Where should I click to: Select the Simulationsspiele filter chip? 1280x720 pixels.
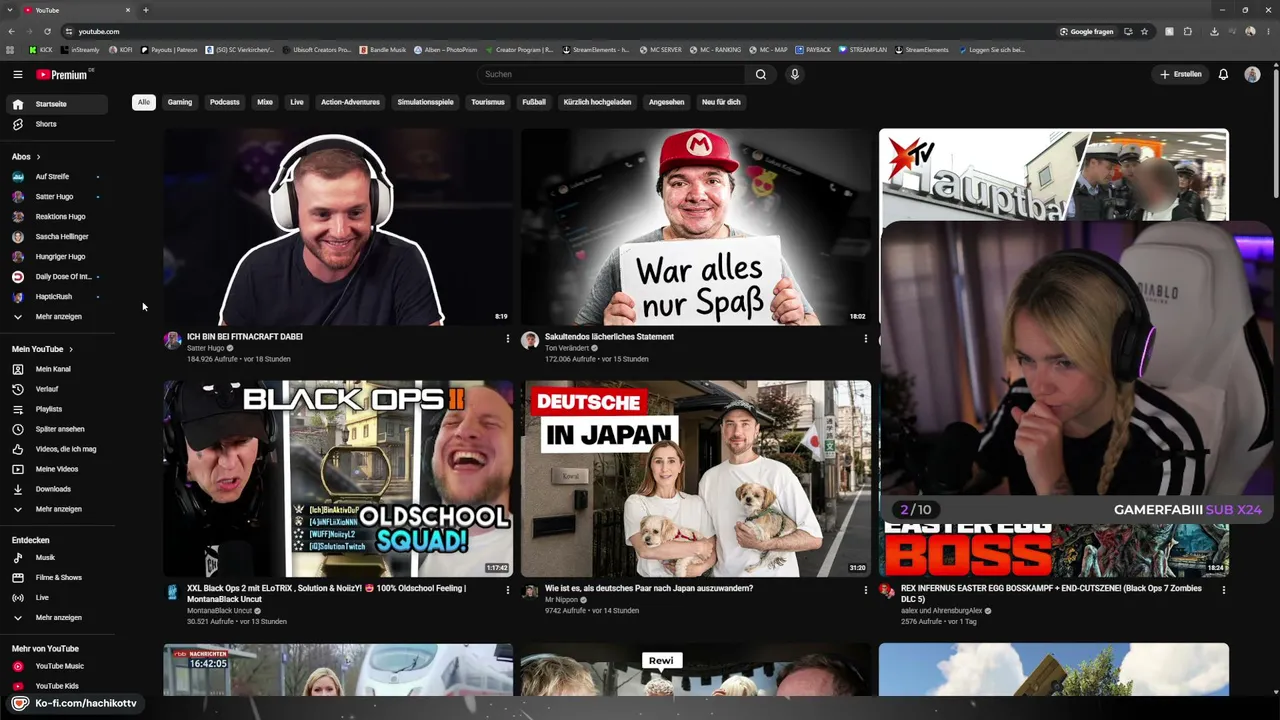pyautogui.click(x=425, y=102)
